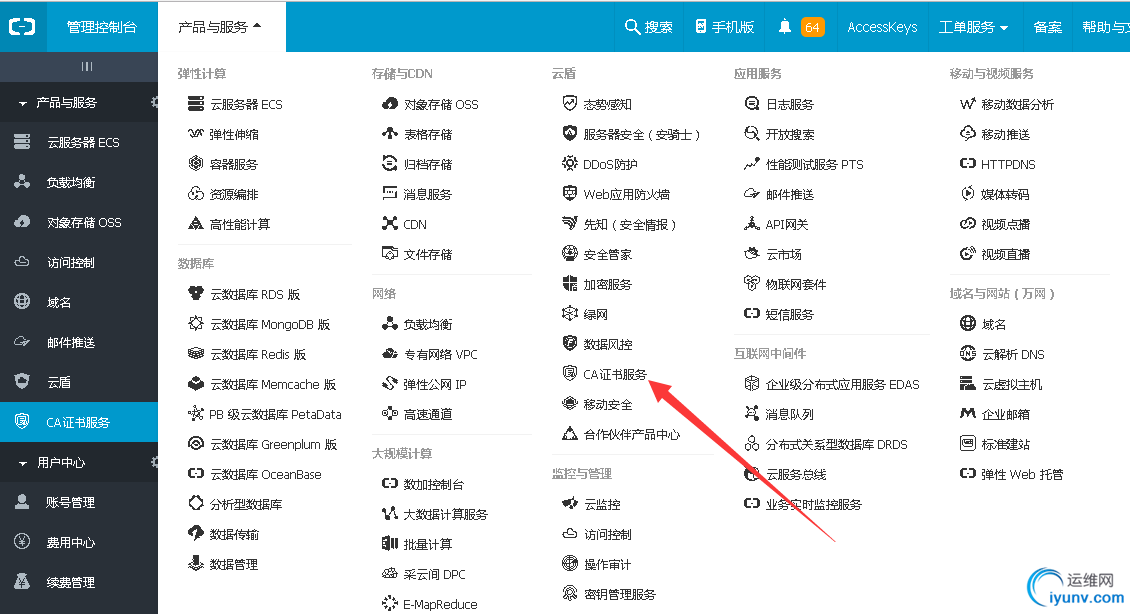Image resolution: width=1130 pixels, height=614 pixels.
Task: Click the settings gear beside 产品与服务 sidebar header
Action: [x=154, y=102]
